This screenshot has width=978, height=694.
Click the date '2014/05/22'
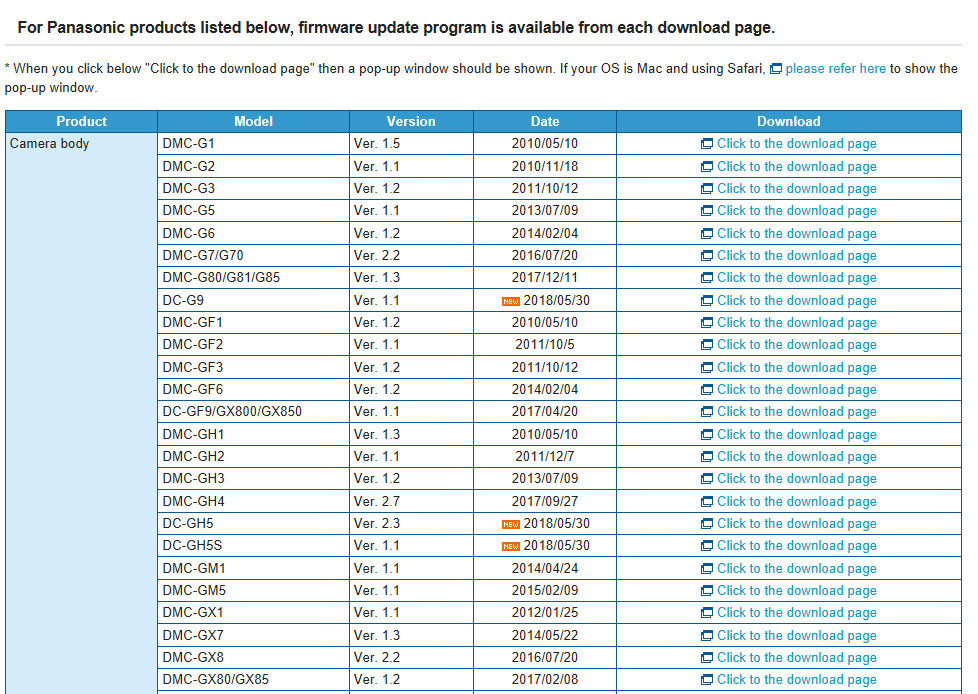(545, 635)
